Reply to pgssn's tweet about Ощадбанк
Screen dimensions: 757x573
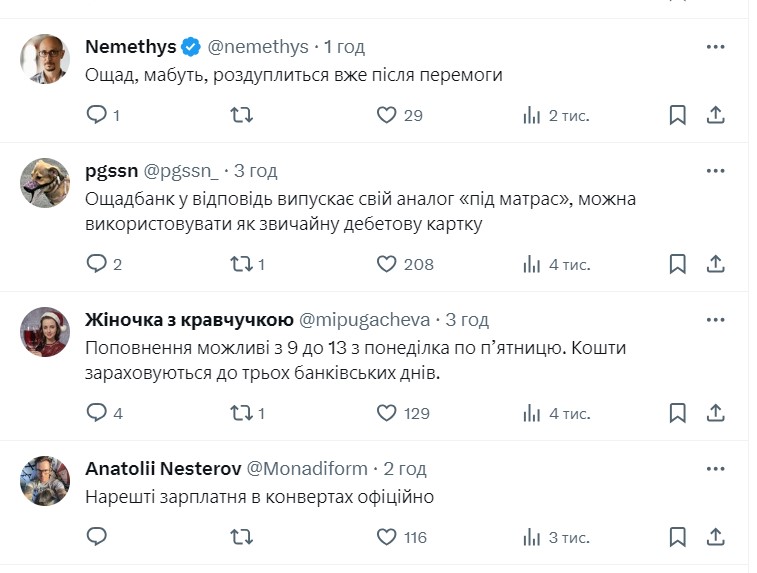[x=97, y=264]
